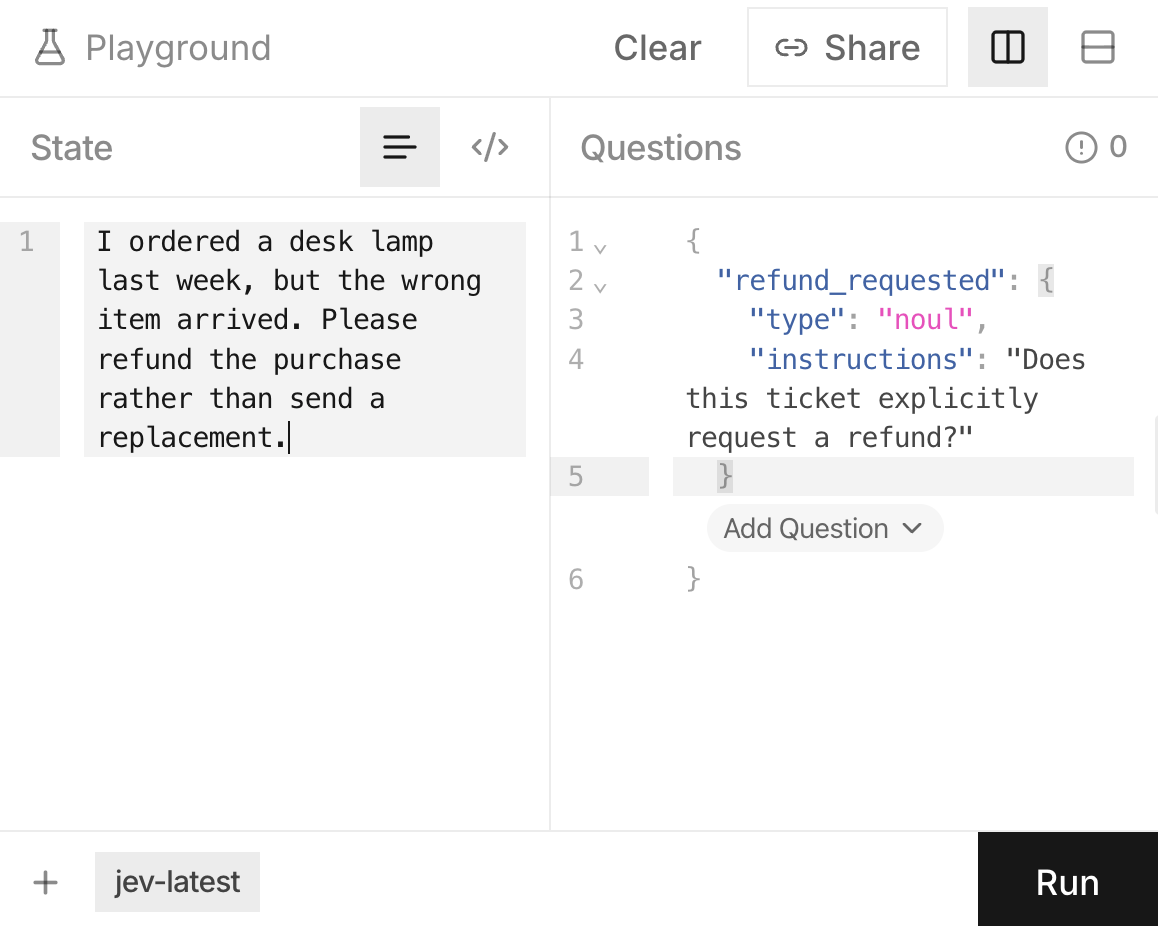Add a new model with plus icon
Viewport: 1158px width, 926px height.
coord(45,882)
